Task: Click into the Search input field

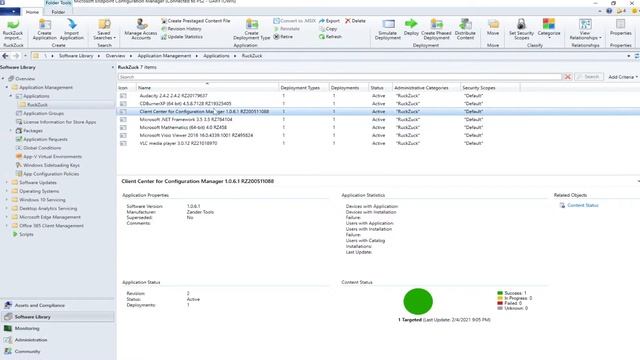Action: [x=340, y=77]
